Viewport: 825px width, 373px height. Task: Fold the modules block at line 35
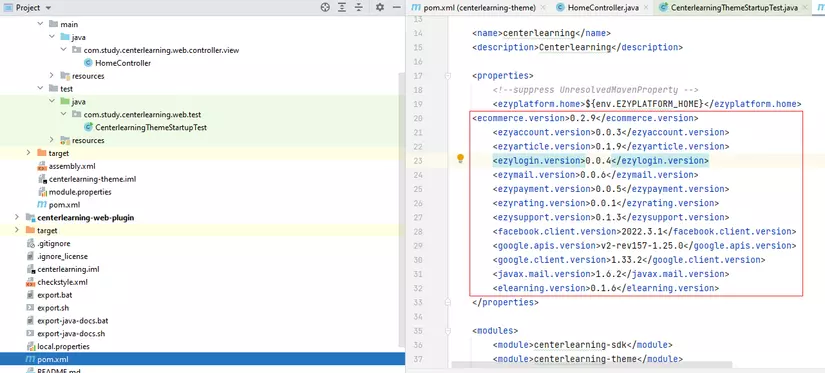click(x=448, y=331)
